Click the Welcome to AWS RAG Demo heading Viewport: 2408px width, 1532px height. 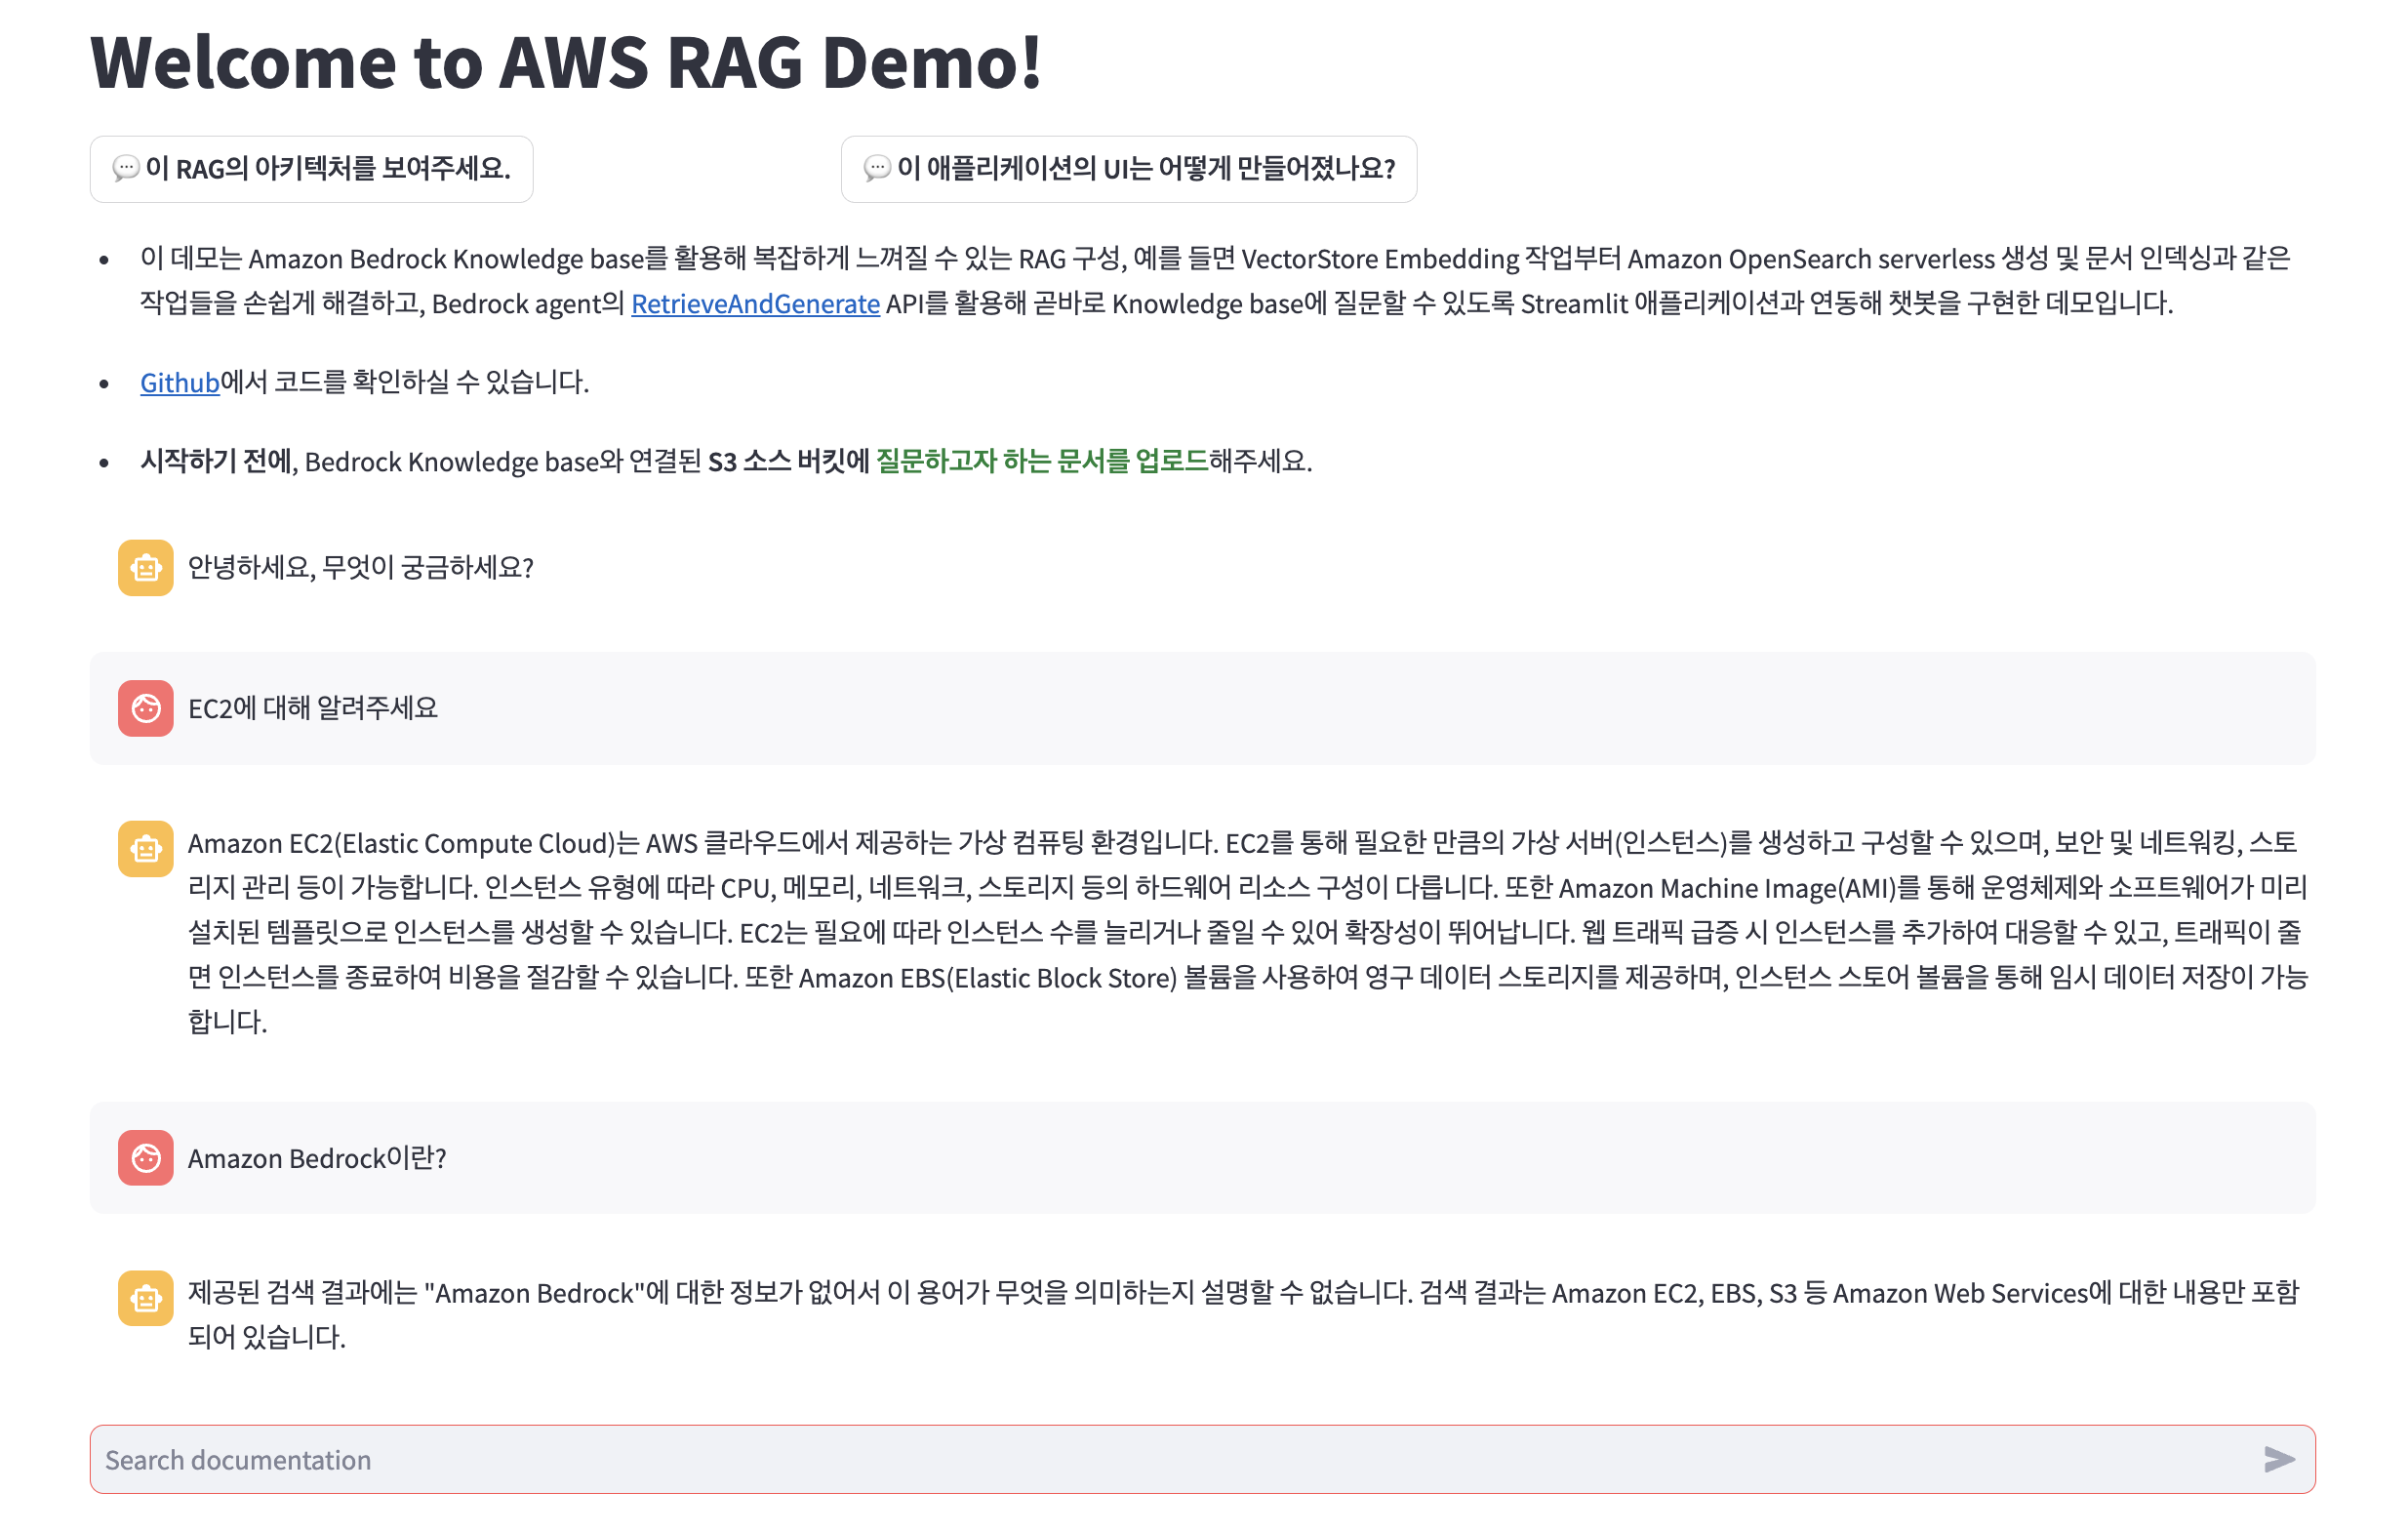566,62
